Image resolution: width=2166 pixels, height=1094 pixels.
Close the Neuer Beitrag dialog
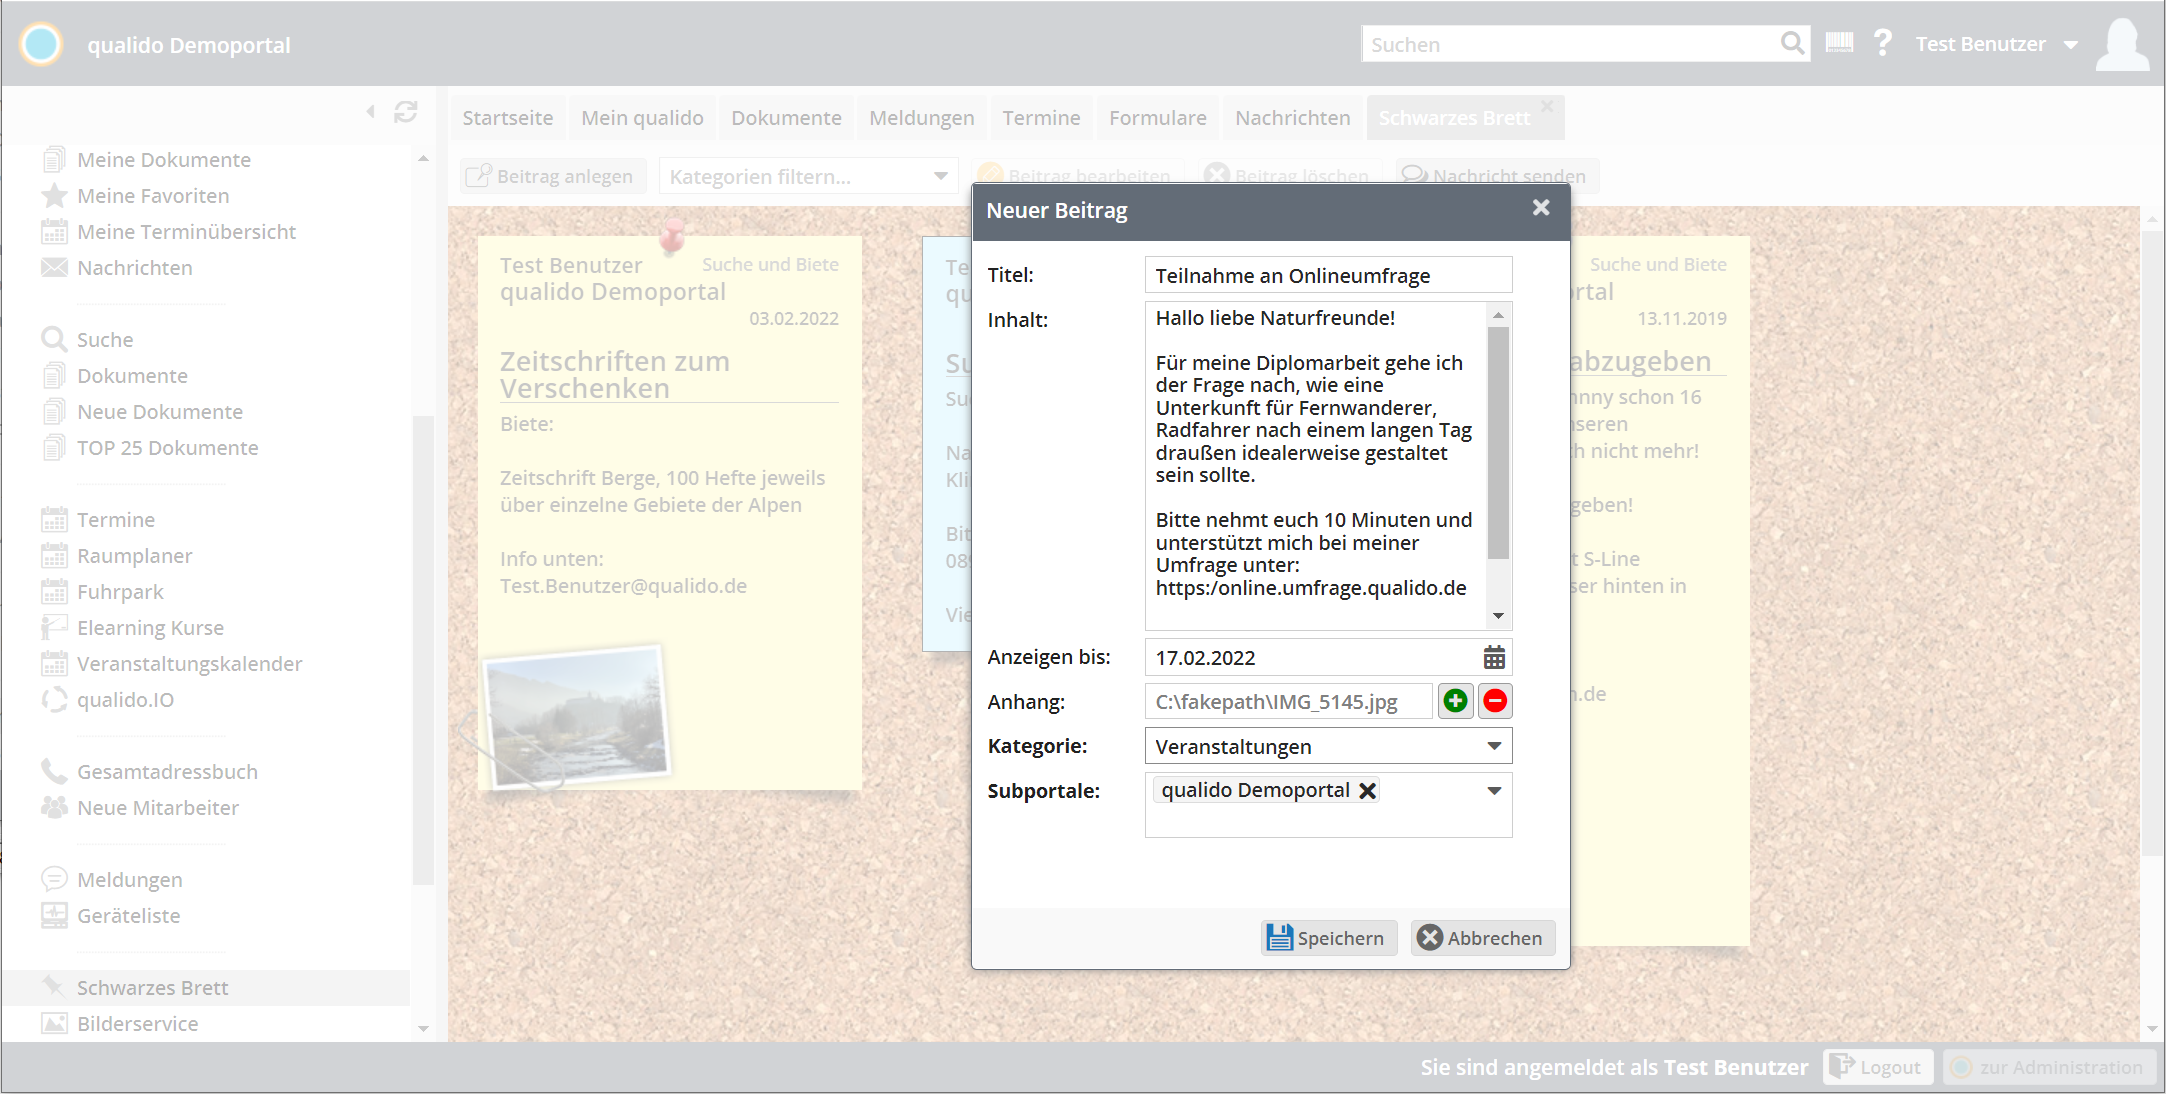pyautogui.click(x=1540, y=208)
